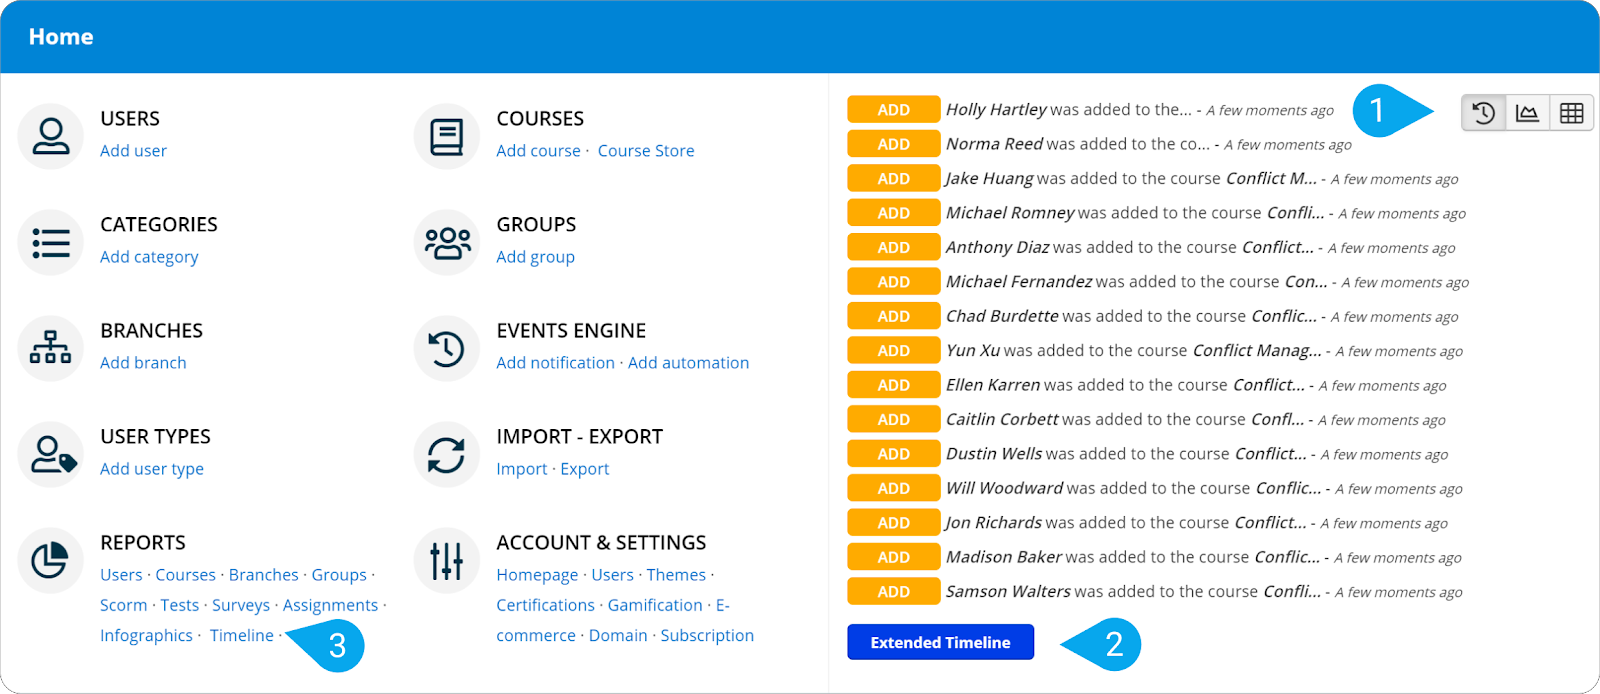Click the Users person icon
This screenshot has height=694, width=1600.
50,137
